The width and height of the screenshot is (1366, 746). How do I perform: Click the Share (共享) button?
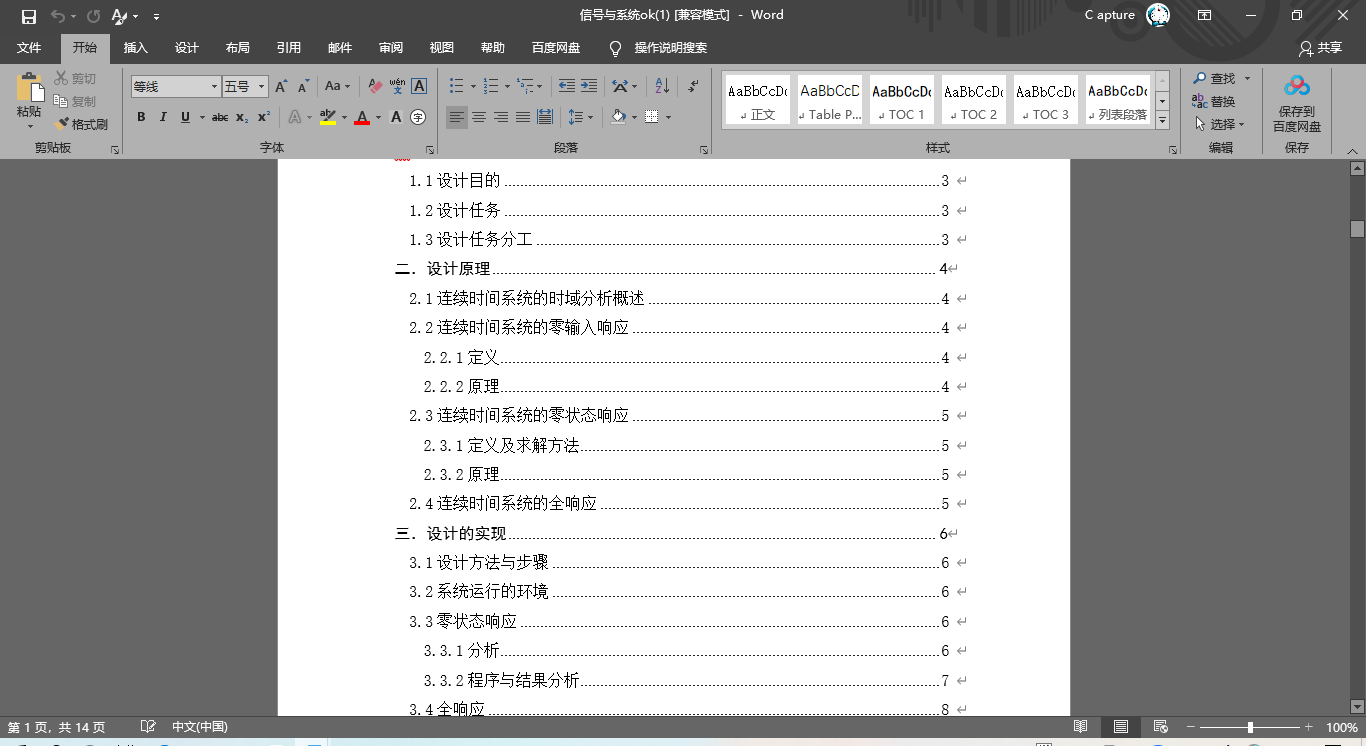point(1320,48)
